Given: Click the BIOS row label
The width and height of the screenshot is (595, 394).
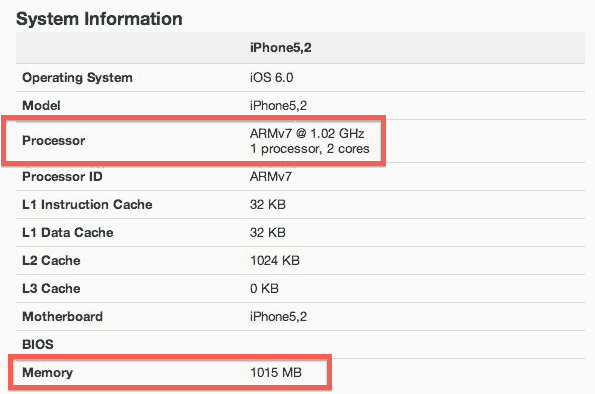Looking at the screenshot, I should (38, 345).
